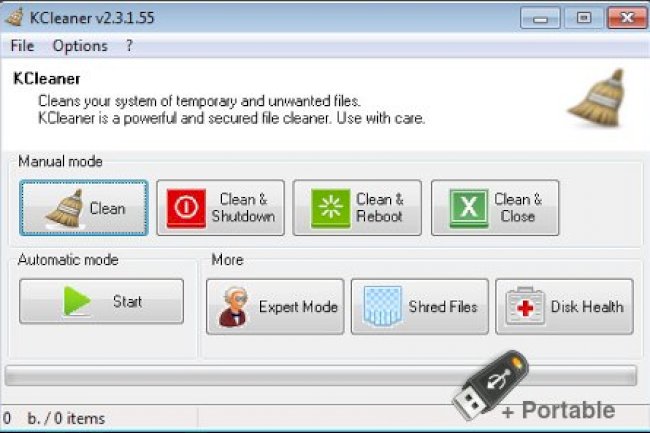Click the shredded paper icon
The width and height of the screenshot is (650, 433).
tap(382, 306)
